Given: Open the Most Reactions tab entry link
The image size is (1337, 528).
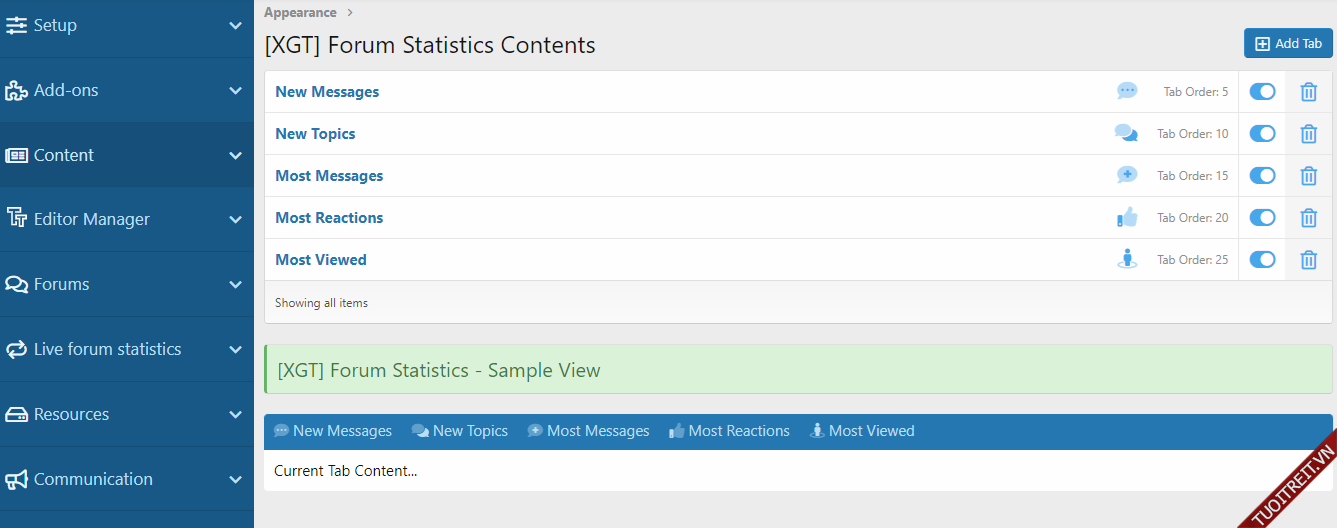Looking at the screenshot, I should pyautogui.click(x=329, y=218).
